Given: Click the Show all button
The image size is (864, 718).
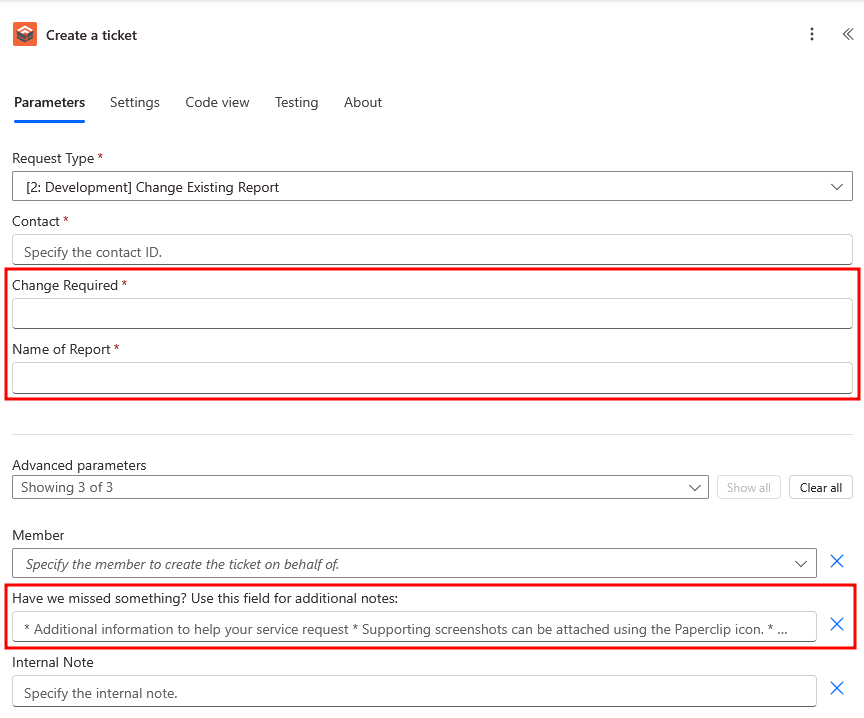Looking at the screenshot, I should (748, 488).
